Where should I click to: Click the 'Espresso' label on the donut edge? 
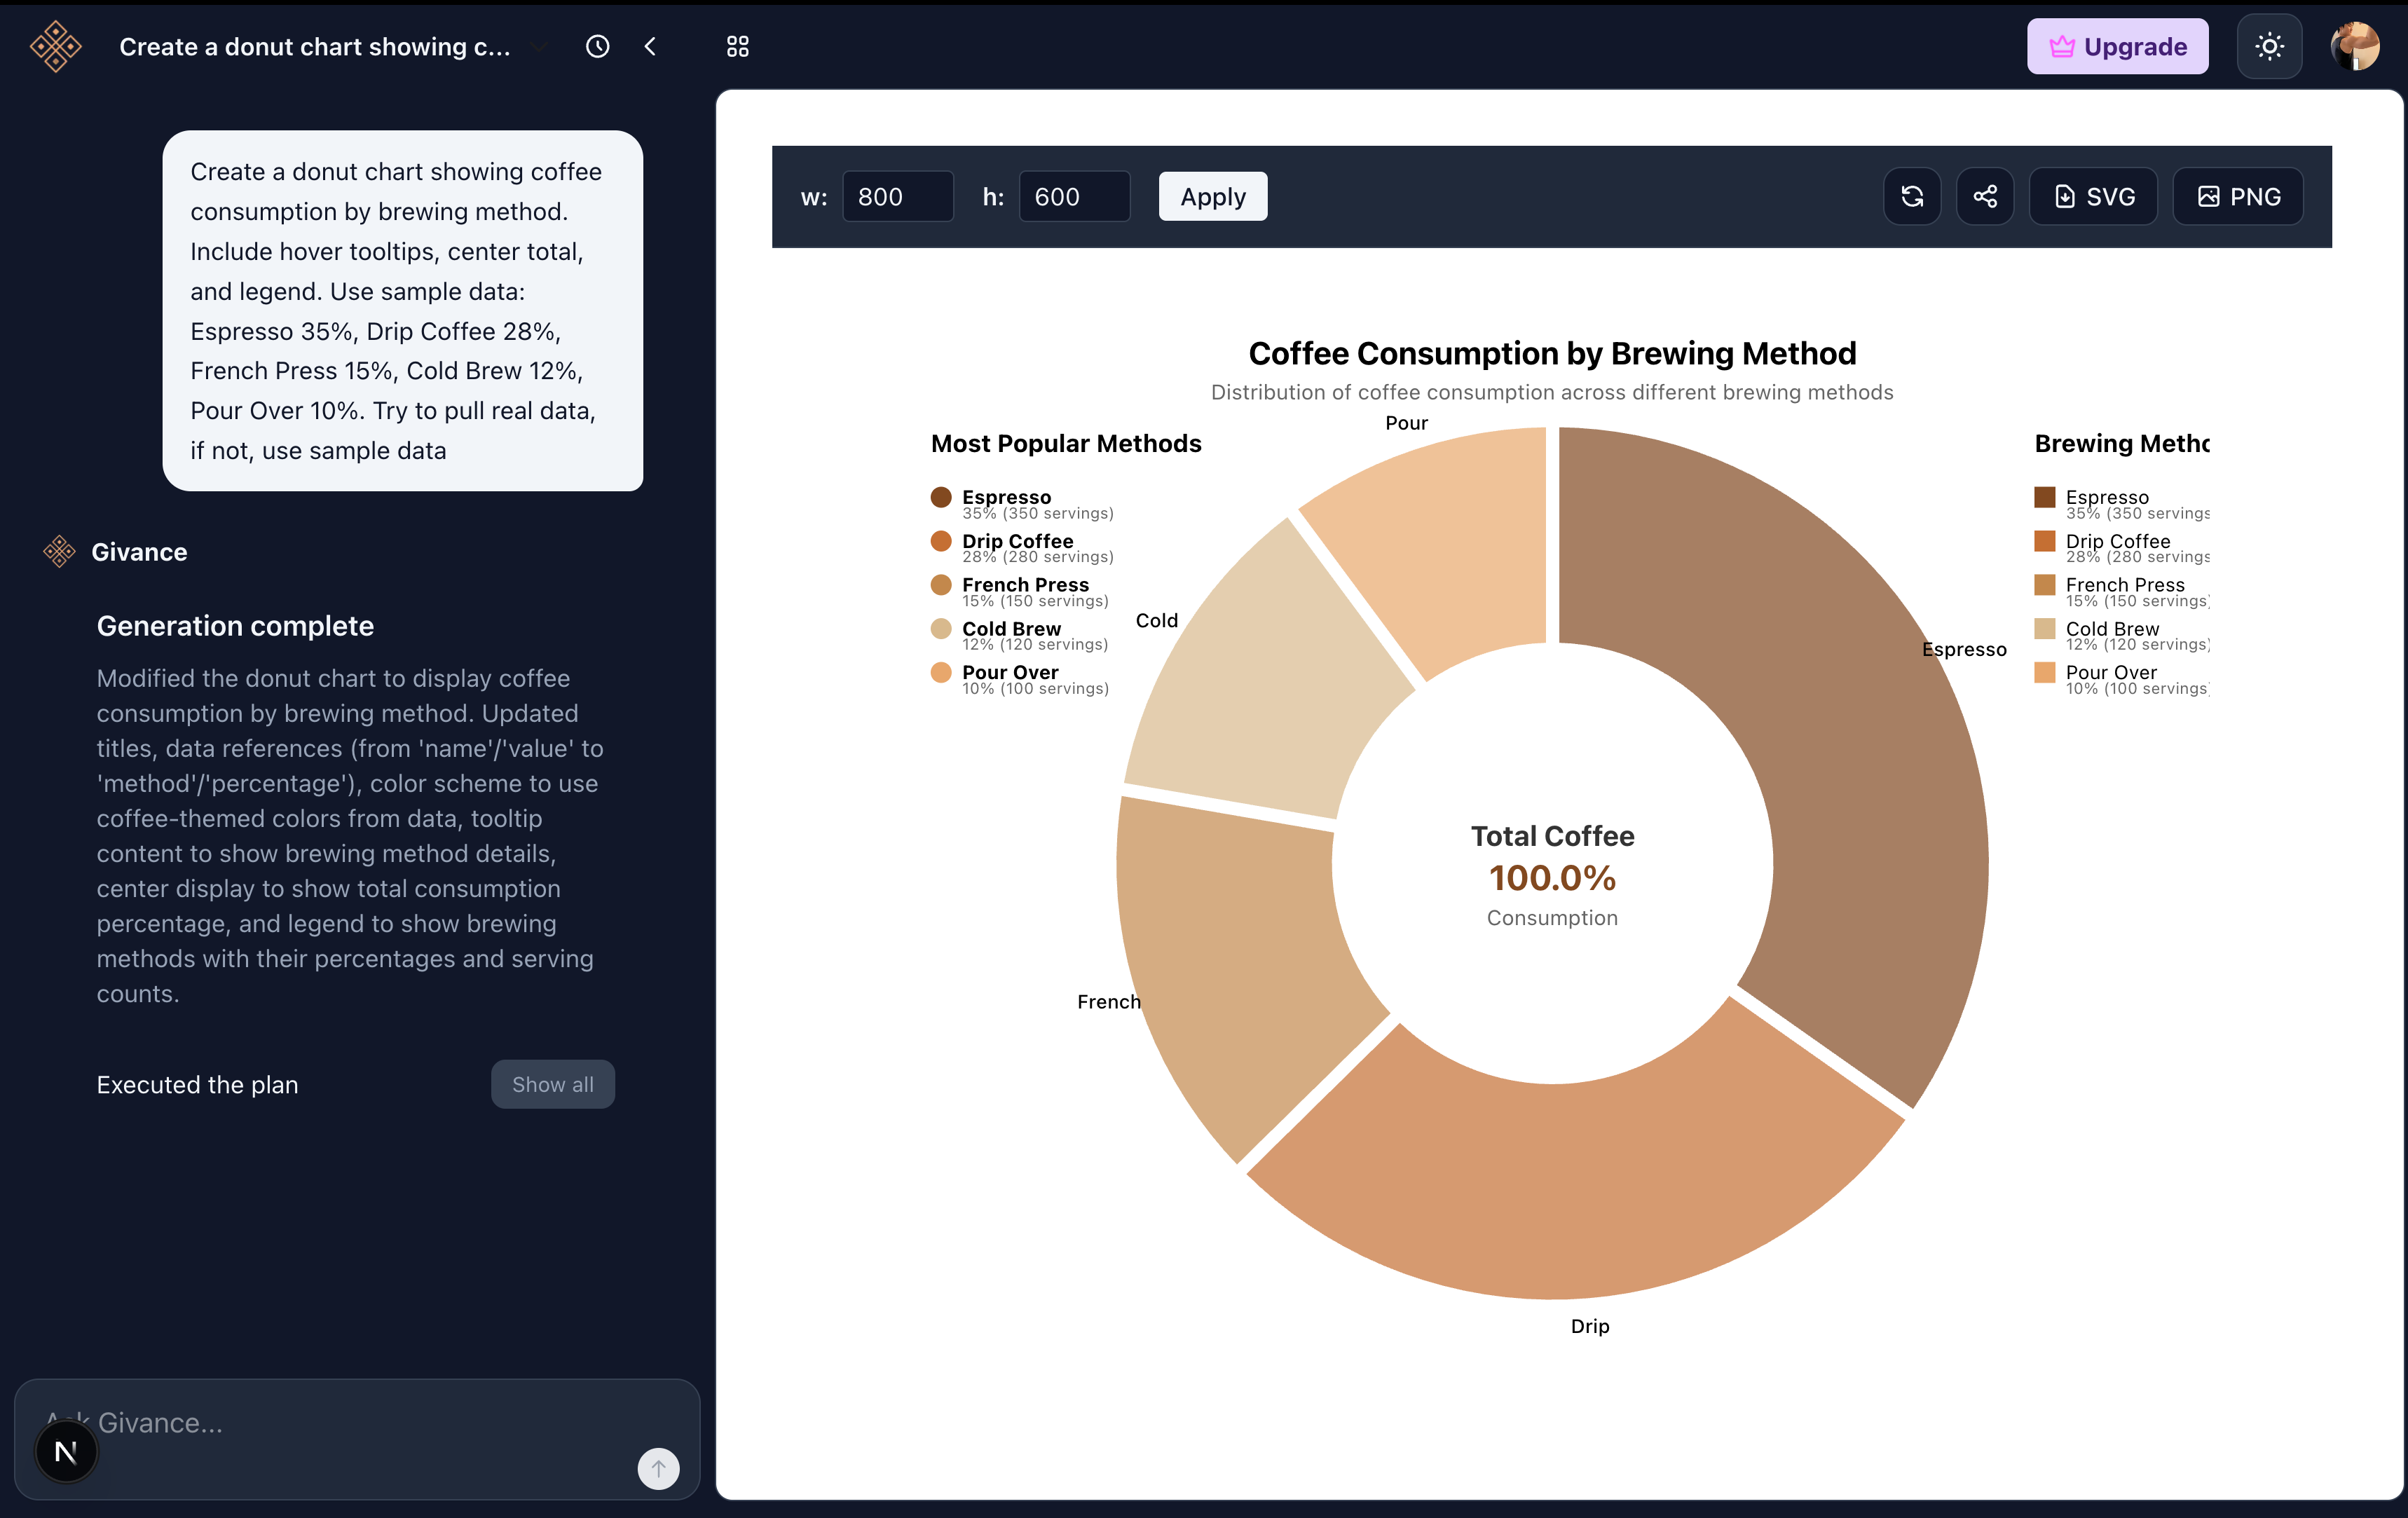pyautogui.click(x=1964, y=649)
